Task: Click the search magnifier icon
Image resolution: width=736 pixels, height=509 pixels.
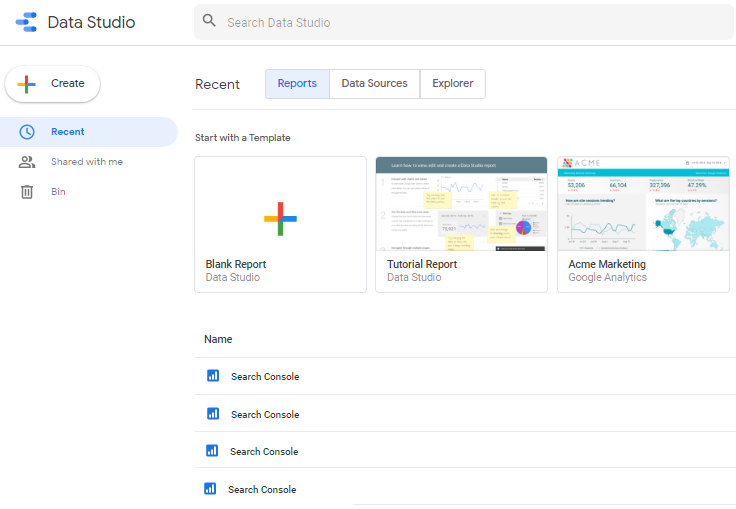Action: click(209, 20)
